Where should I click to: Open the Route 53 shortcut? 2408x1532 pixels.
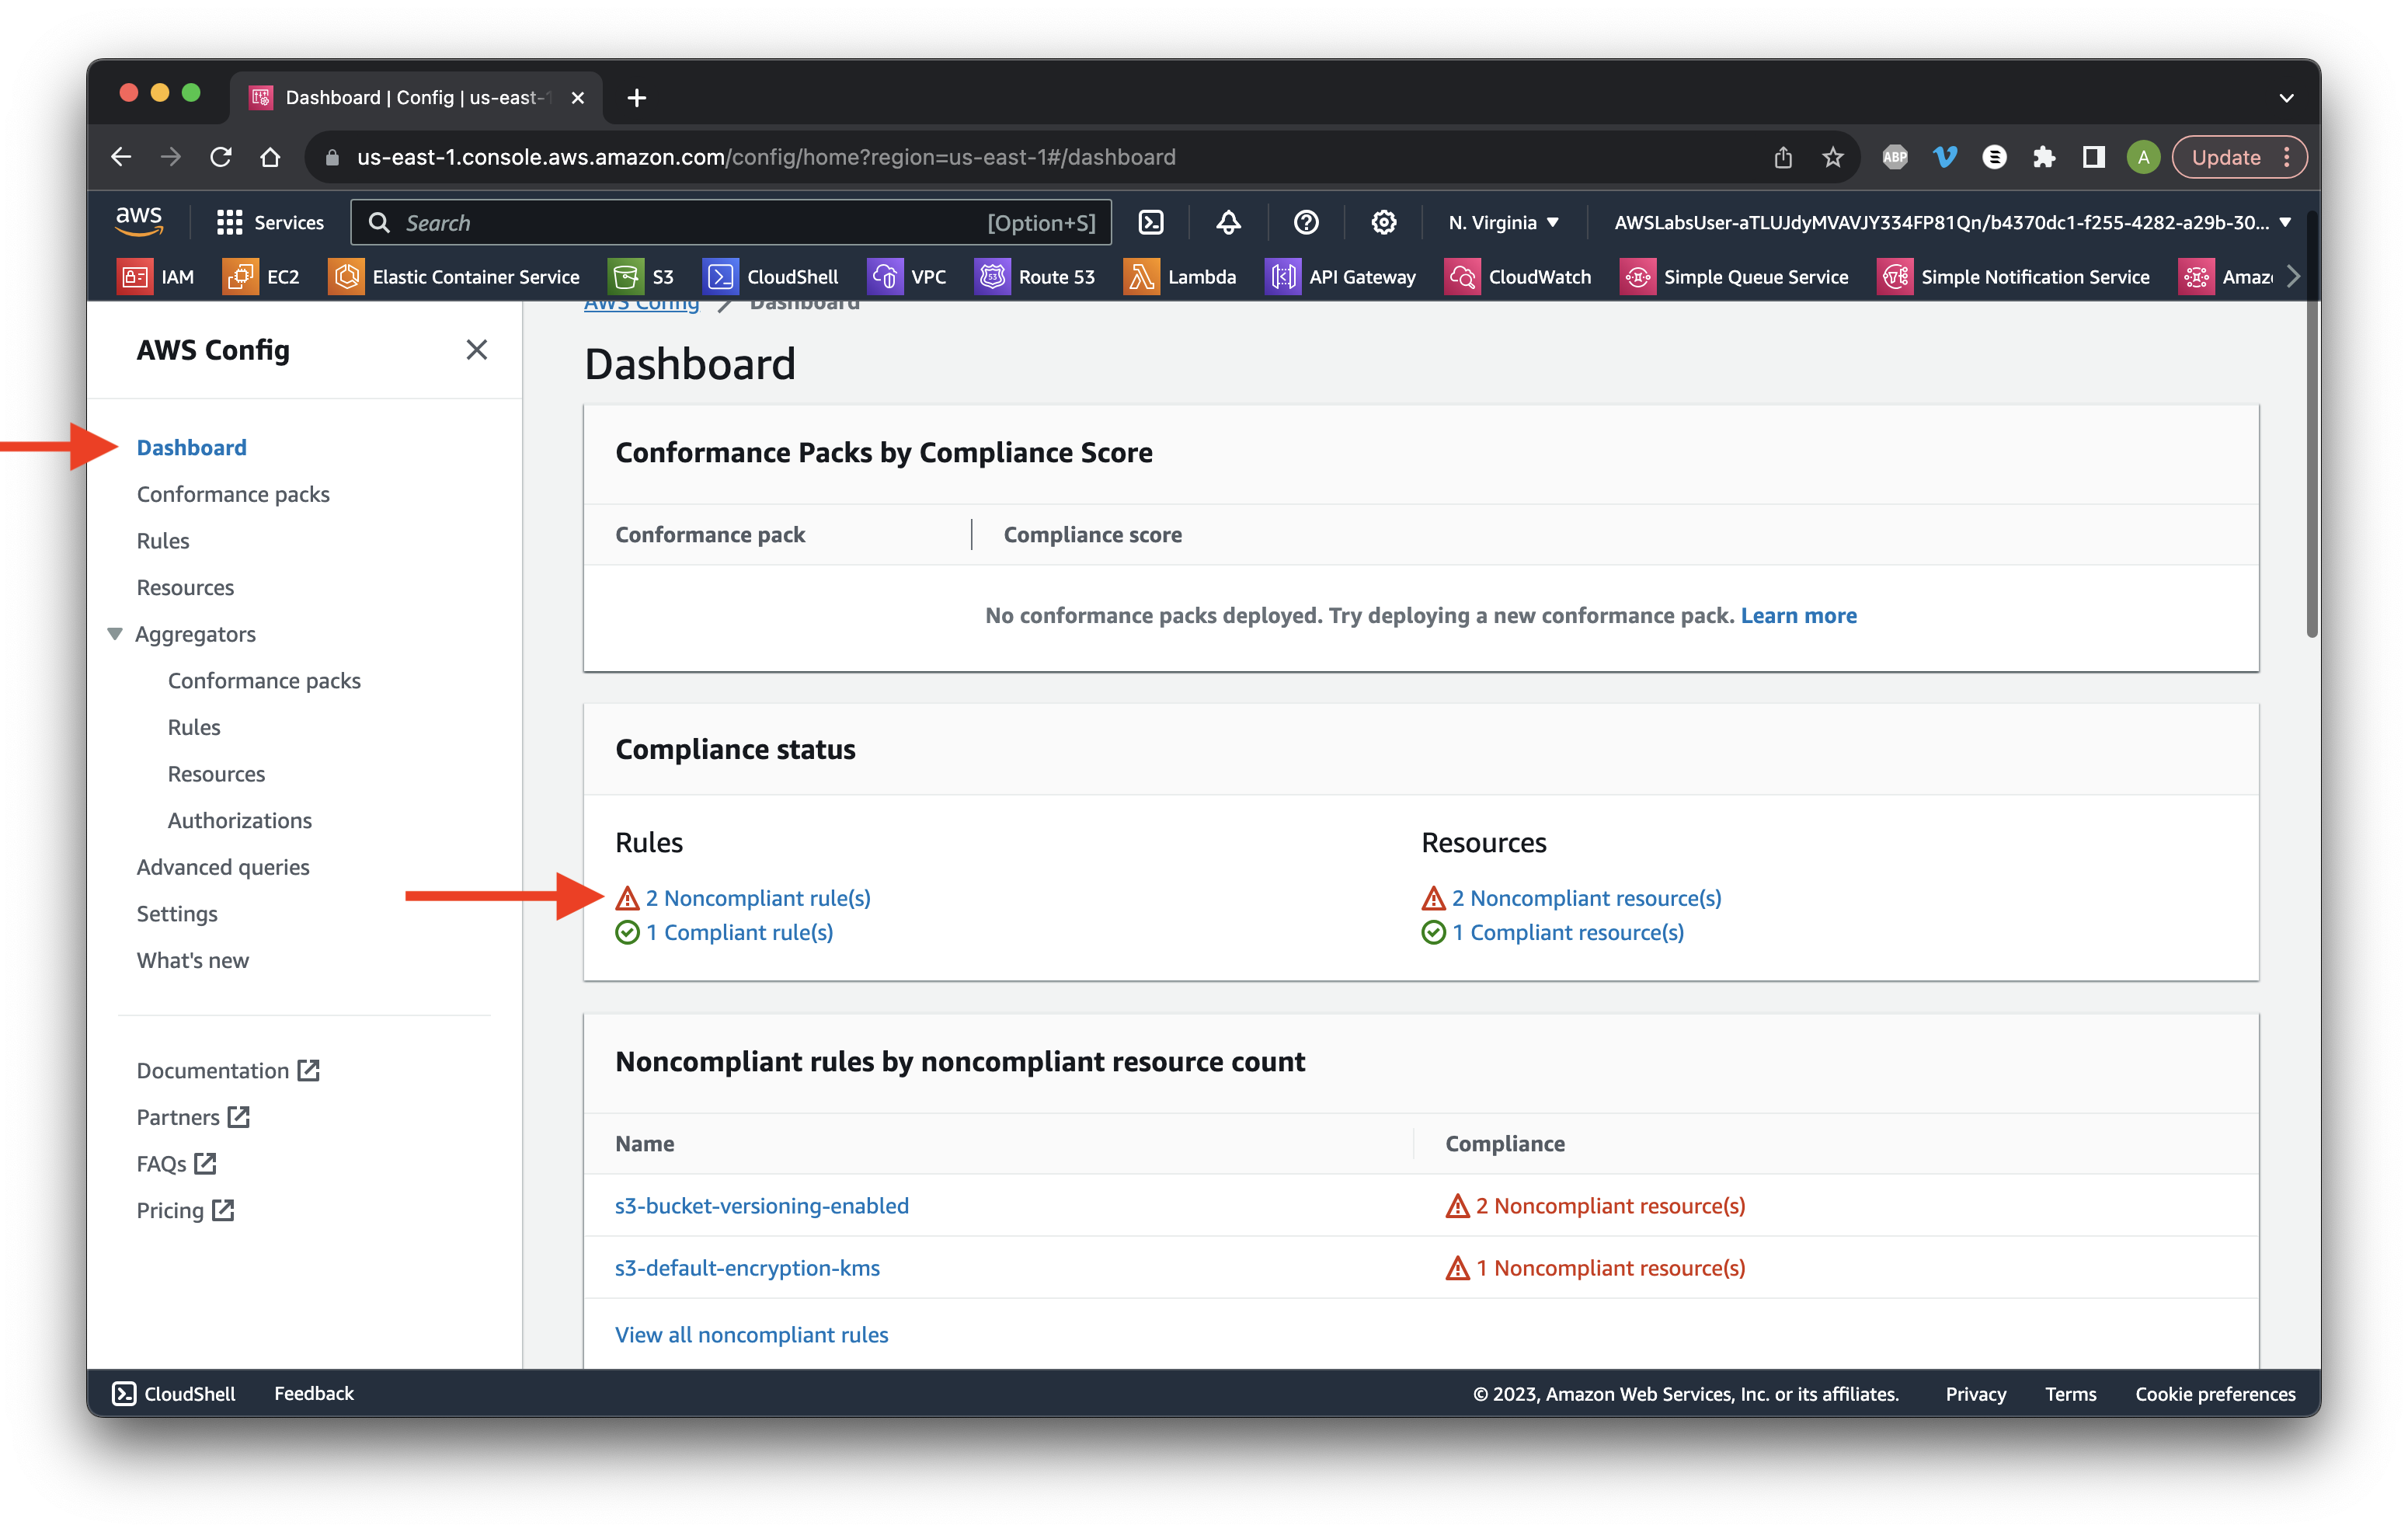1035,277
